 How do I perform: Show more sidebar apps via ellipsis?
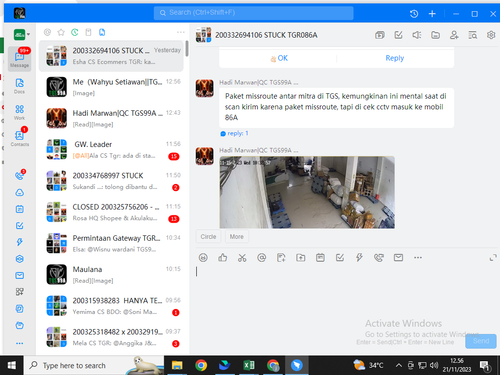(x=19, y=343)
